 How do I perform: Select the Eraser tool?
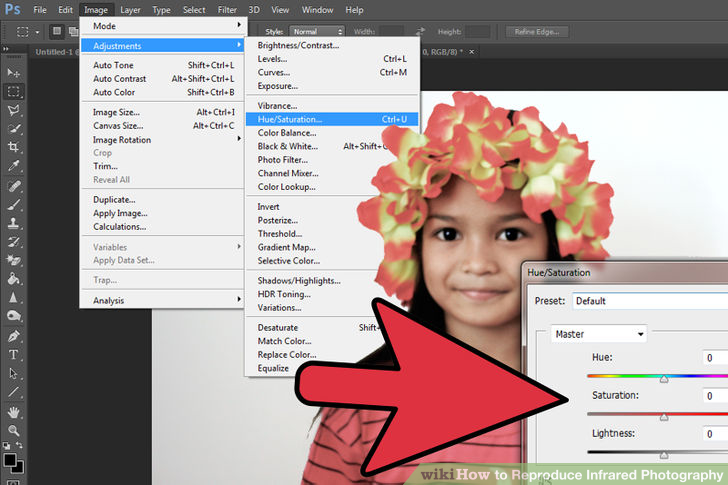point(13,260)
